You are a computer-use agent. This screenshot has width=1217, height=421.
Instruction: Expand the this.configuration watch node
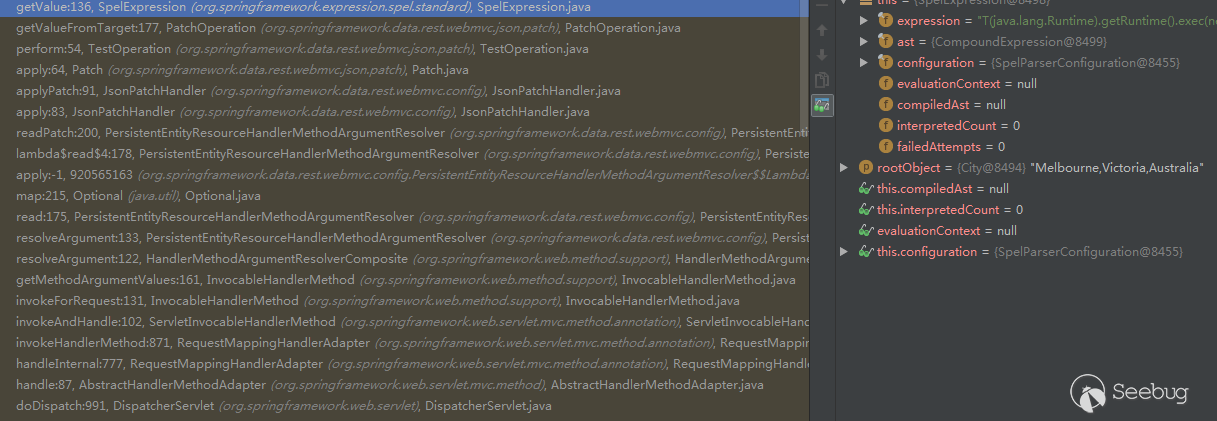click(844, 252)
